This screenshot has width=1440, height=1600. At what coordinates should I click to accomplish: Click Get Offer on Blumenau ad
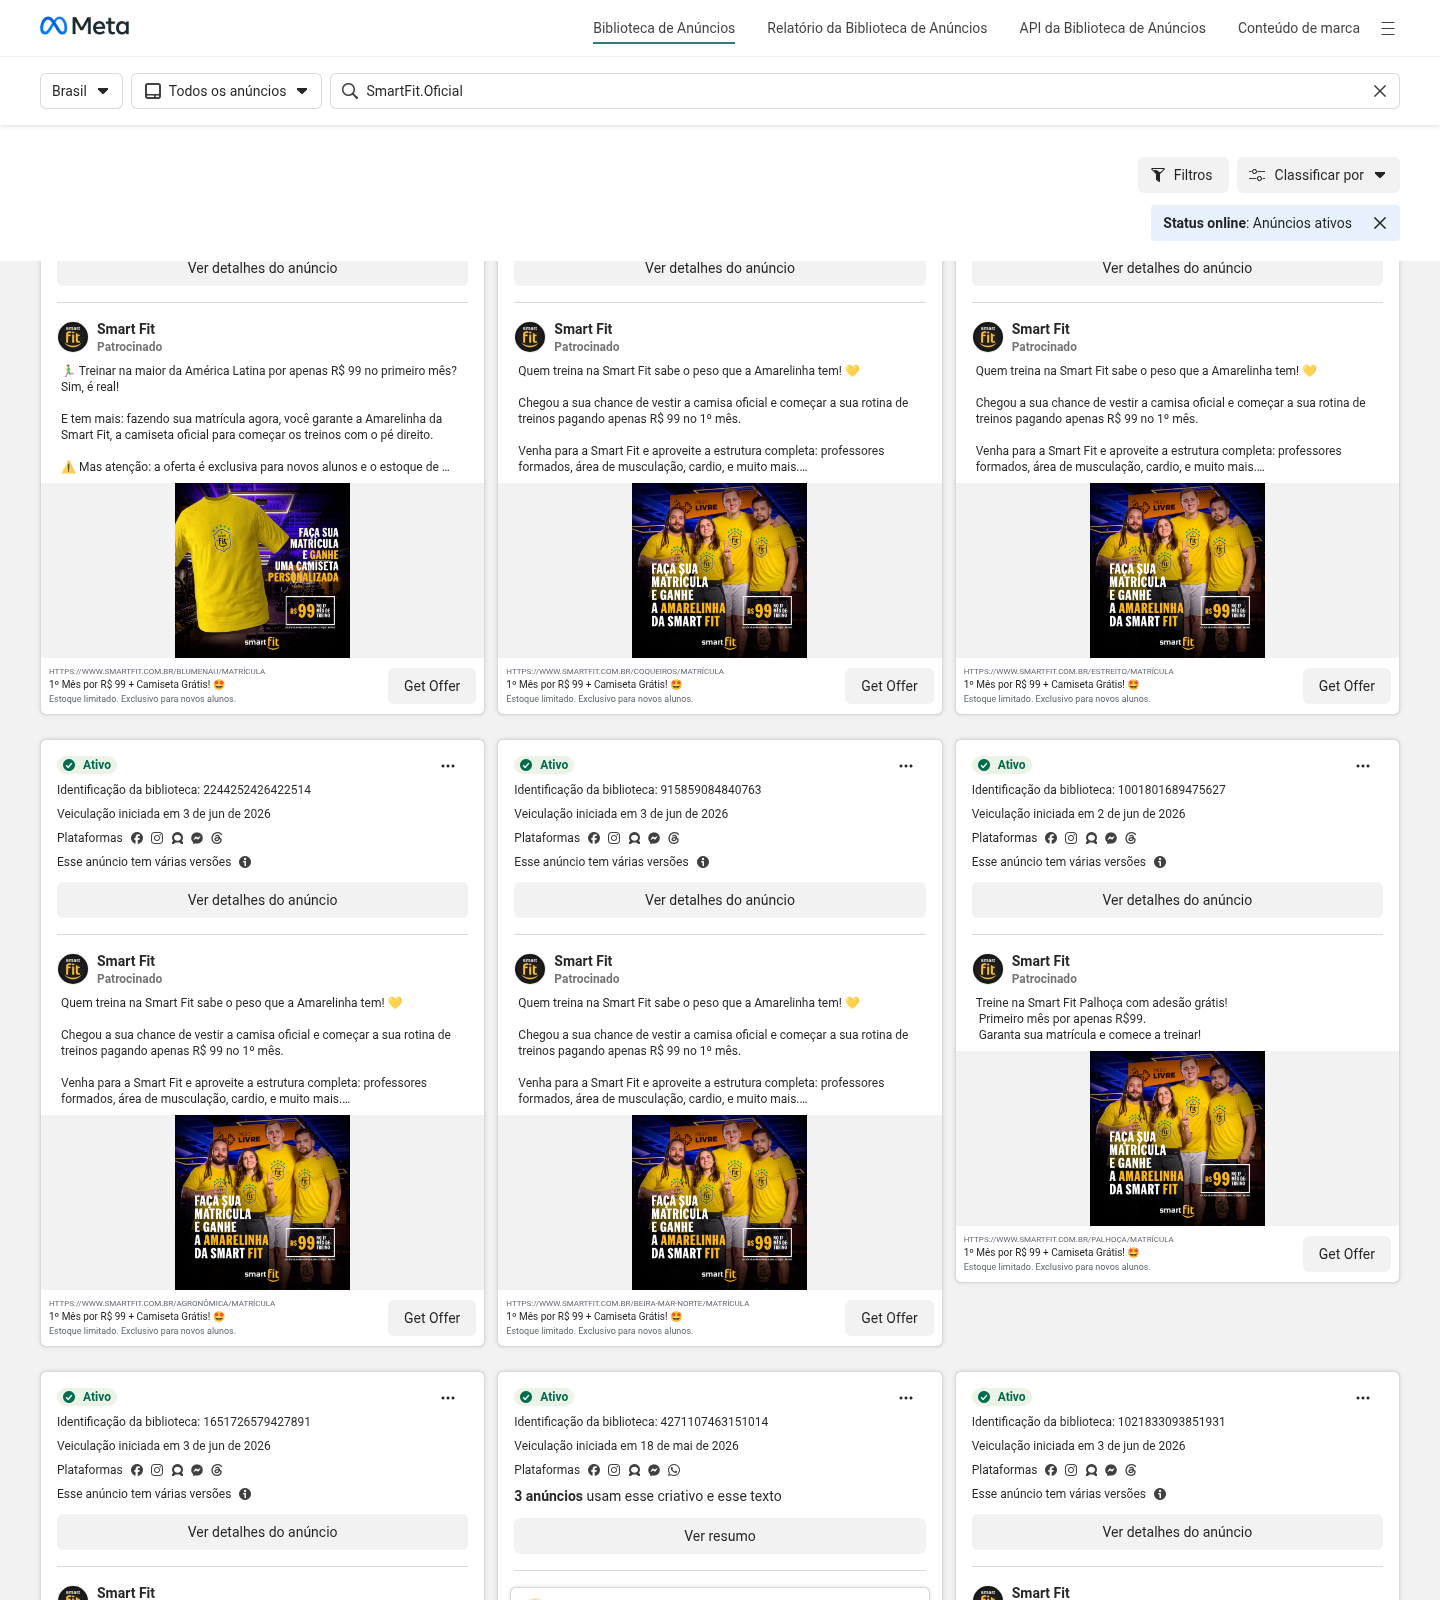pos(432,686)
